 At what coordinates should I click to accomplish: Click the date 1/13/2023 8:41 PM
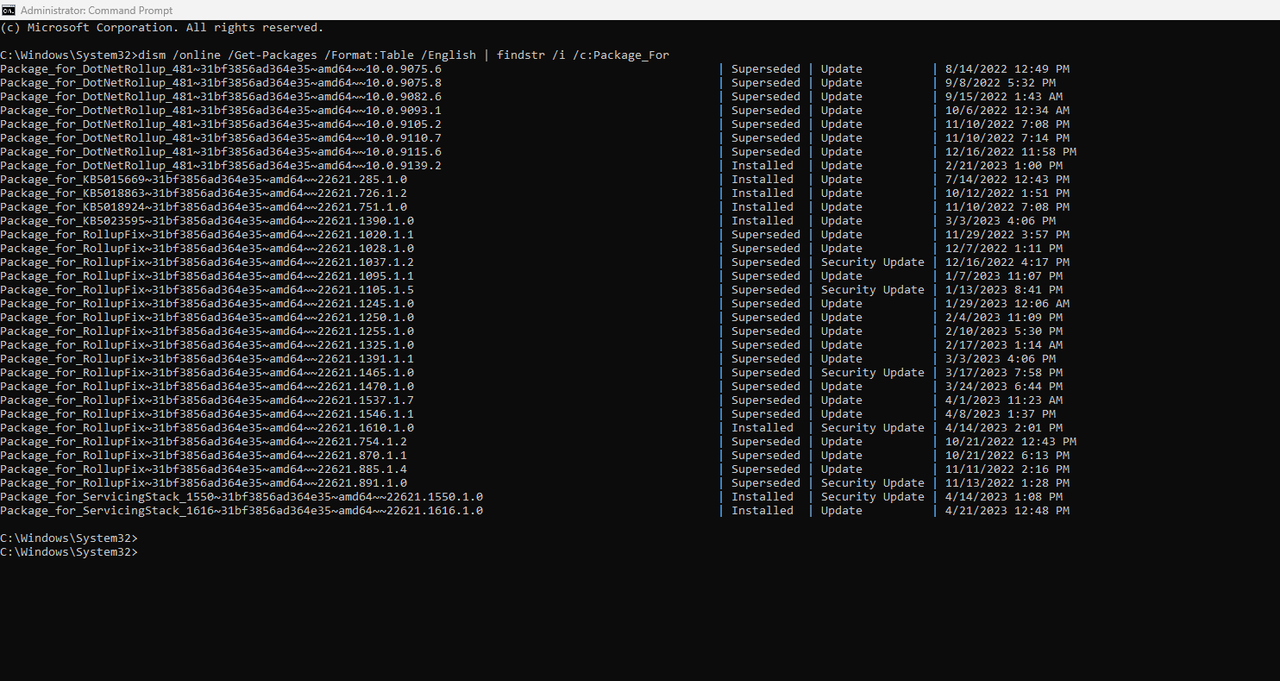click(1004, 290)
